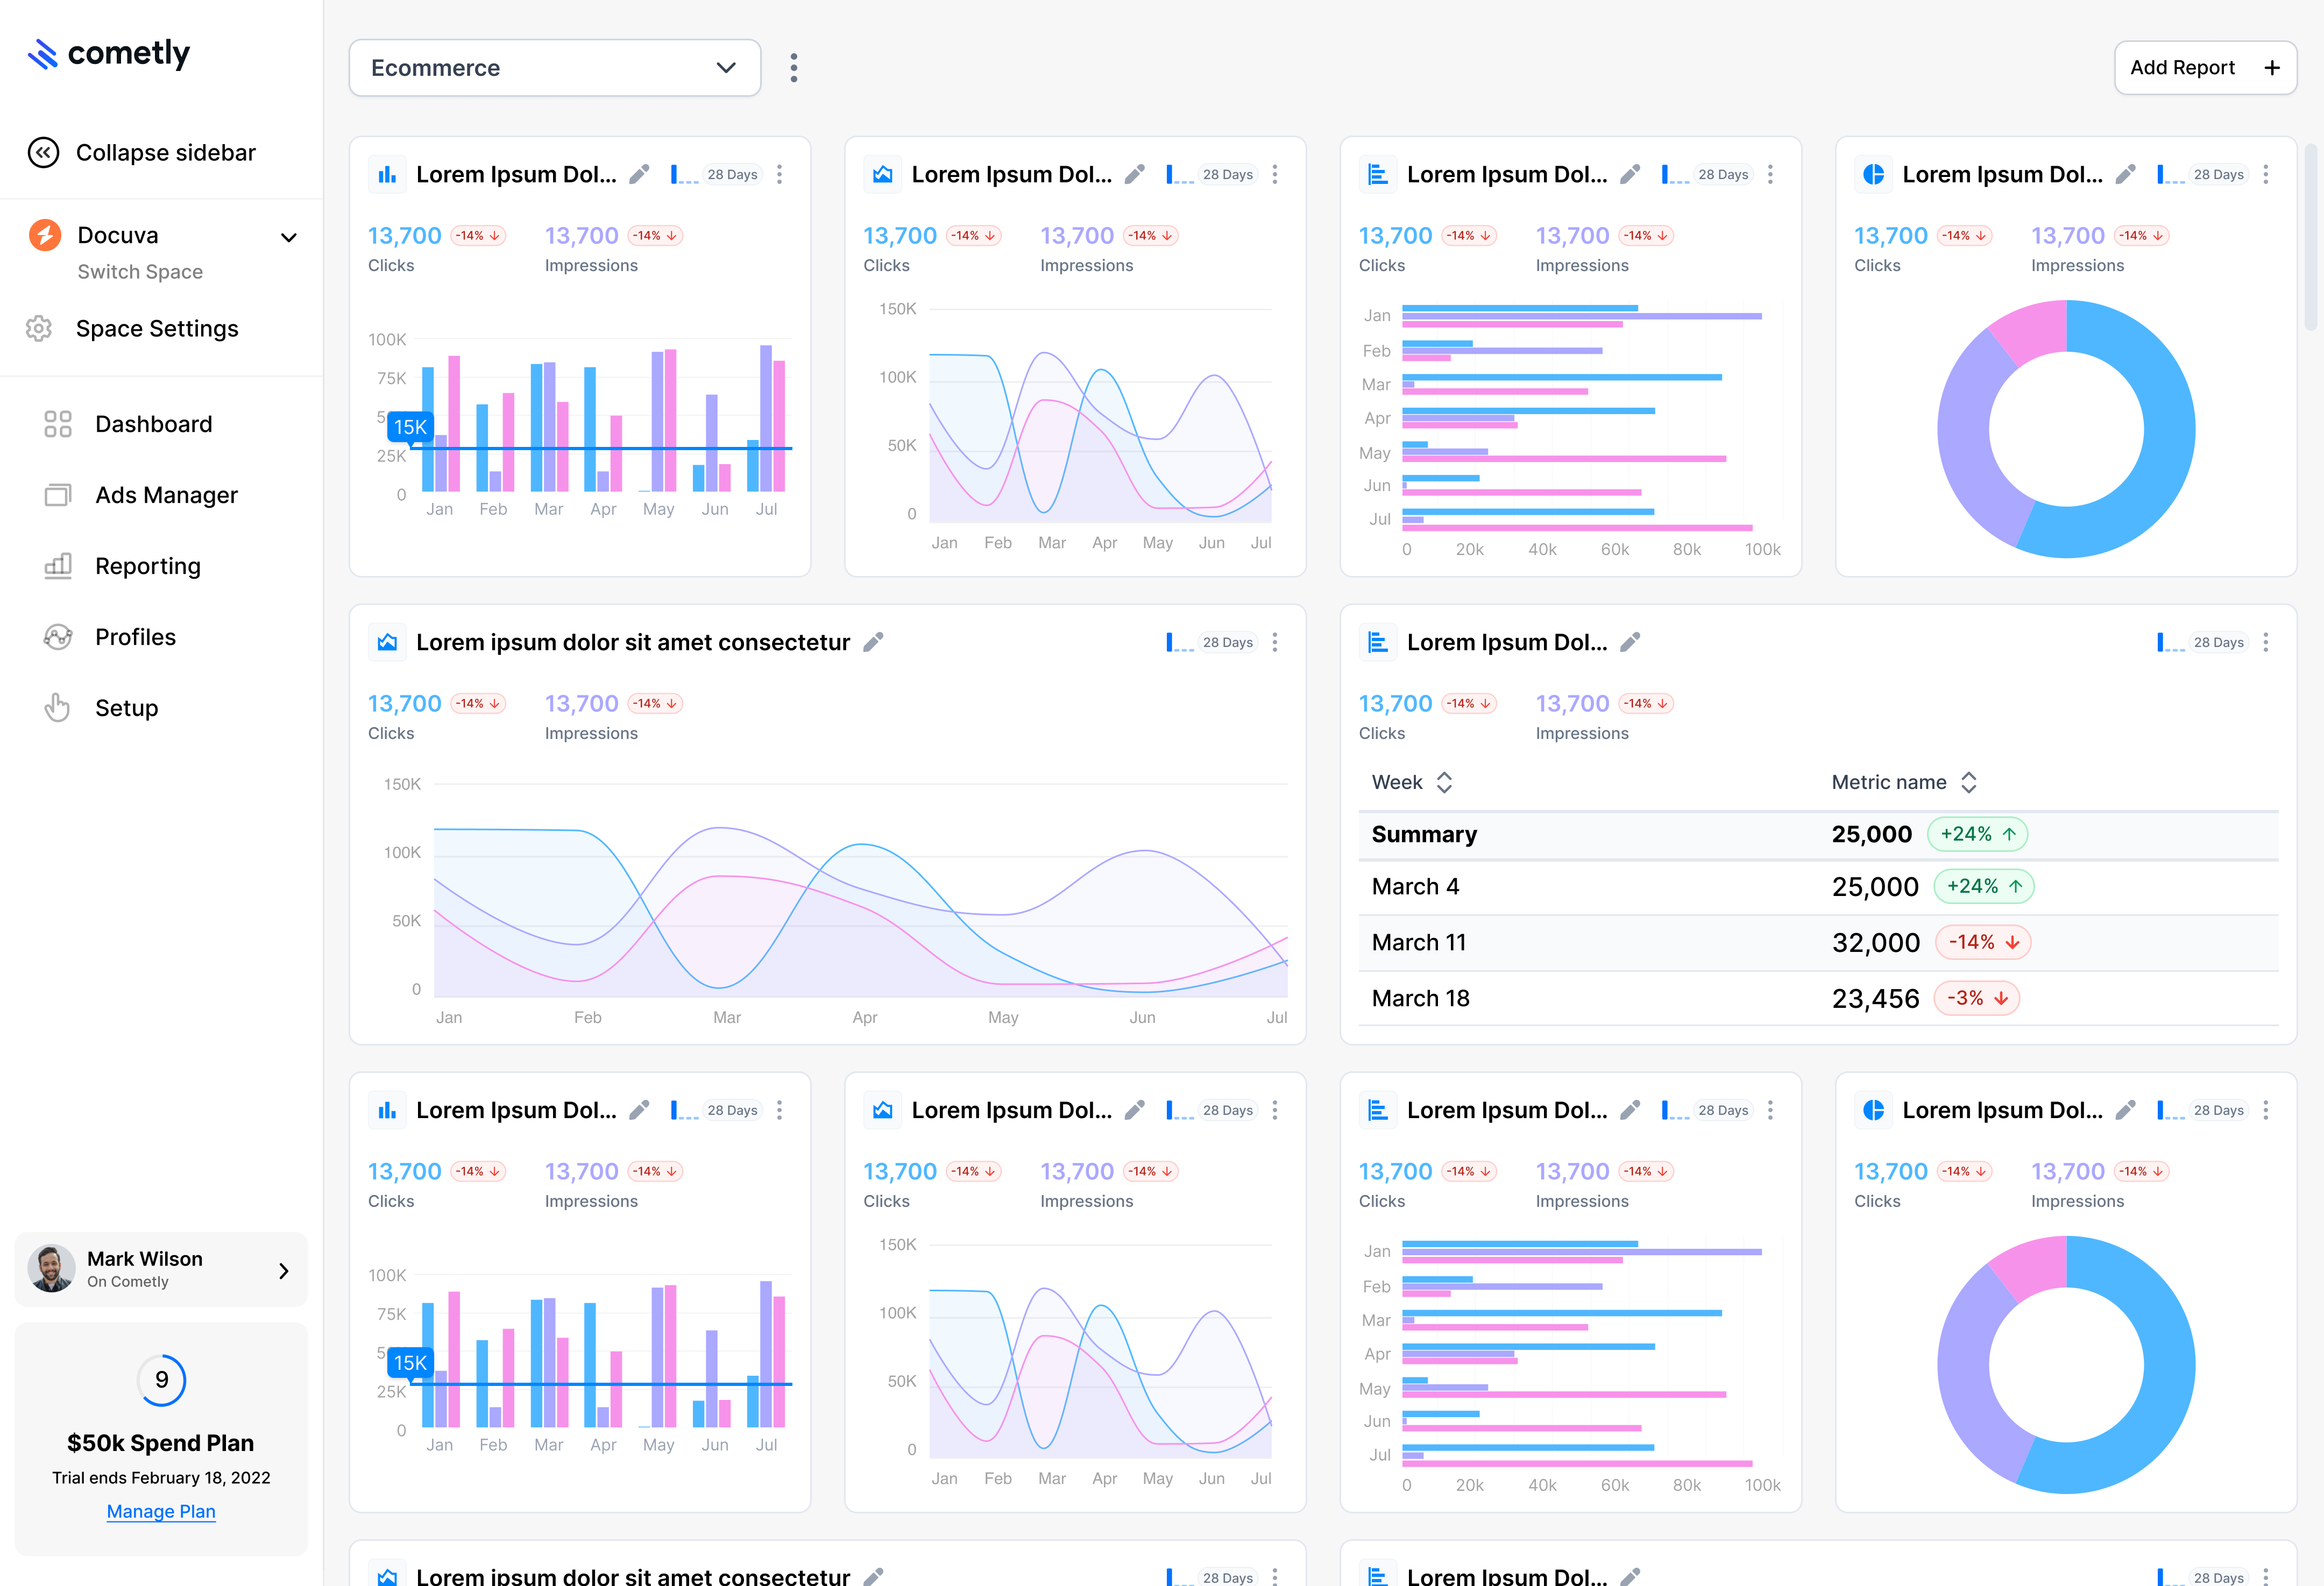This screenshot has width=2324, height=1586.
Task: Click the page vertical scrollbar
Action: click(x=2311, y=237)
